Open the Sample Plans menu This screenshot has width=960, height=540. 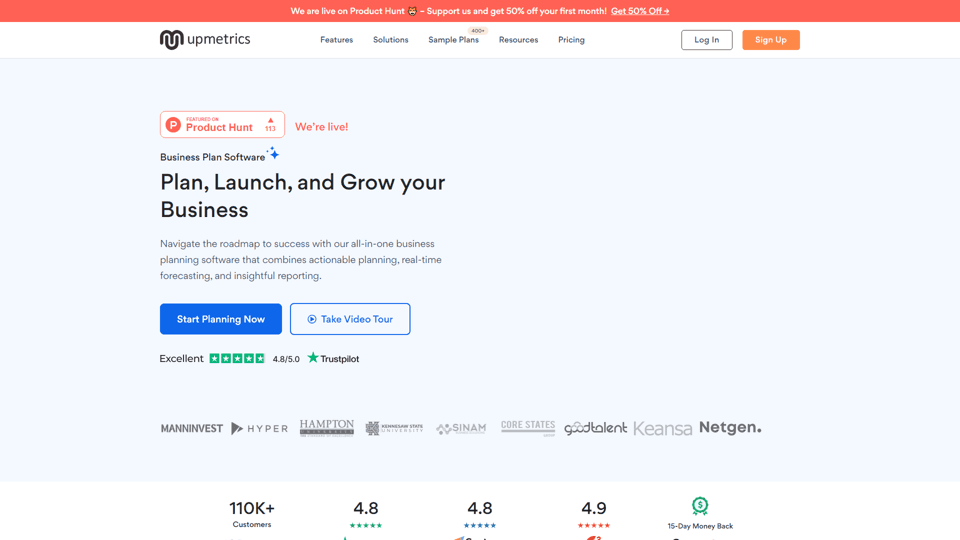click(453, 40)
